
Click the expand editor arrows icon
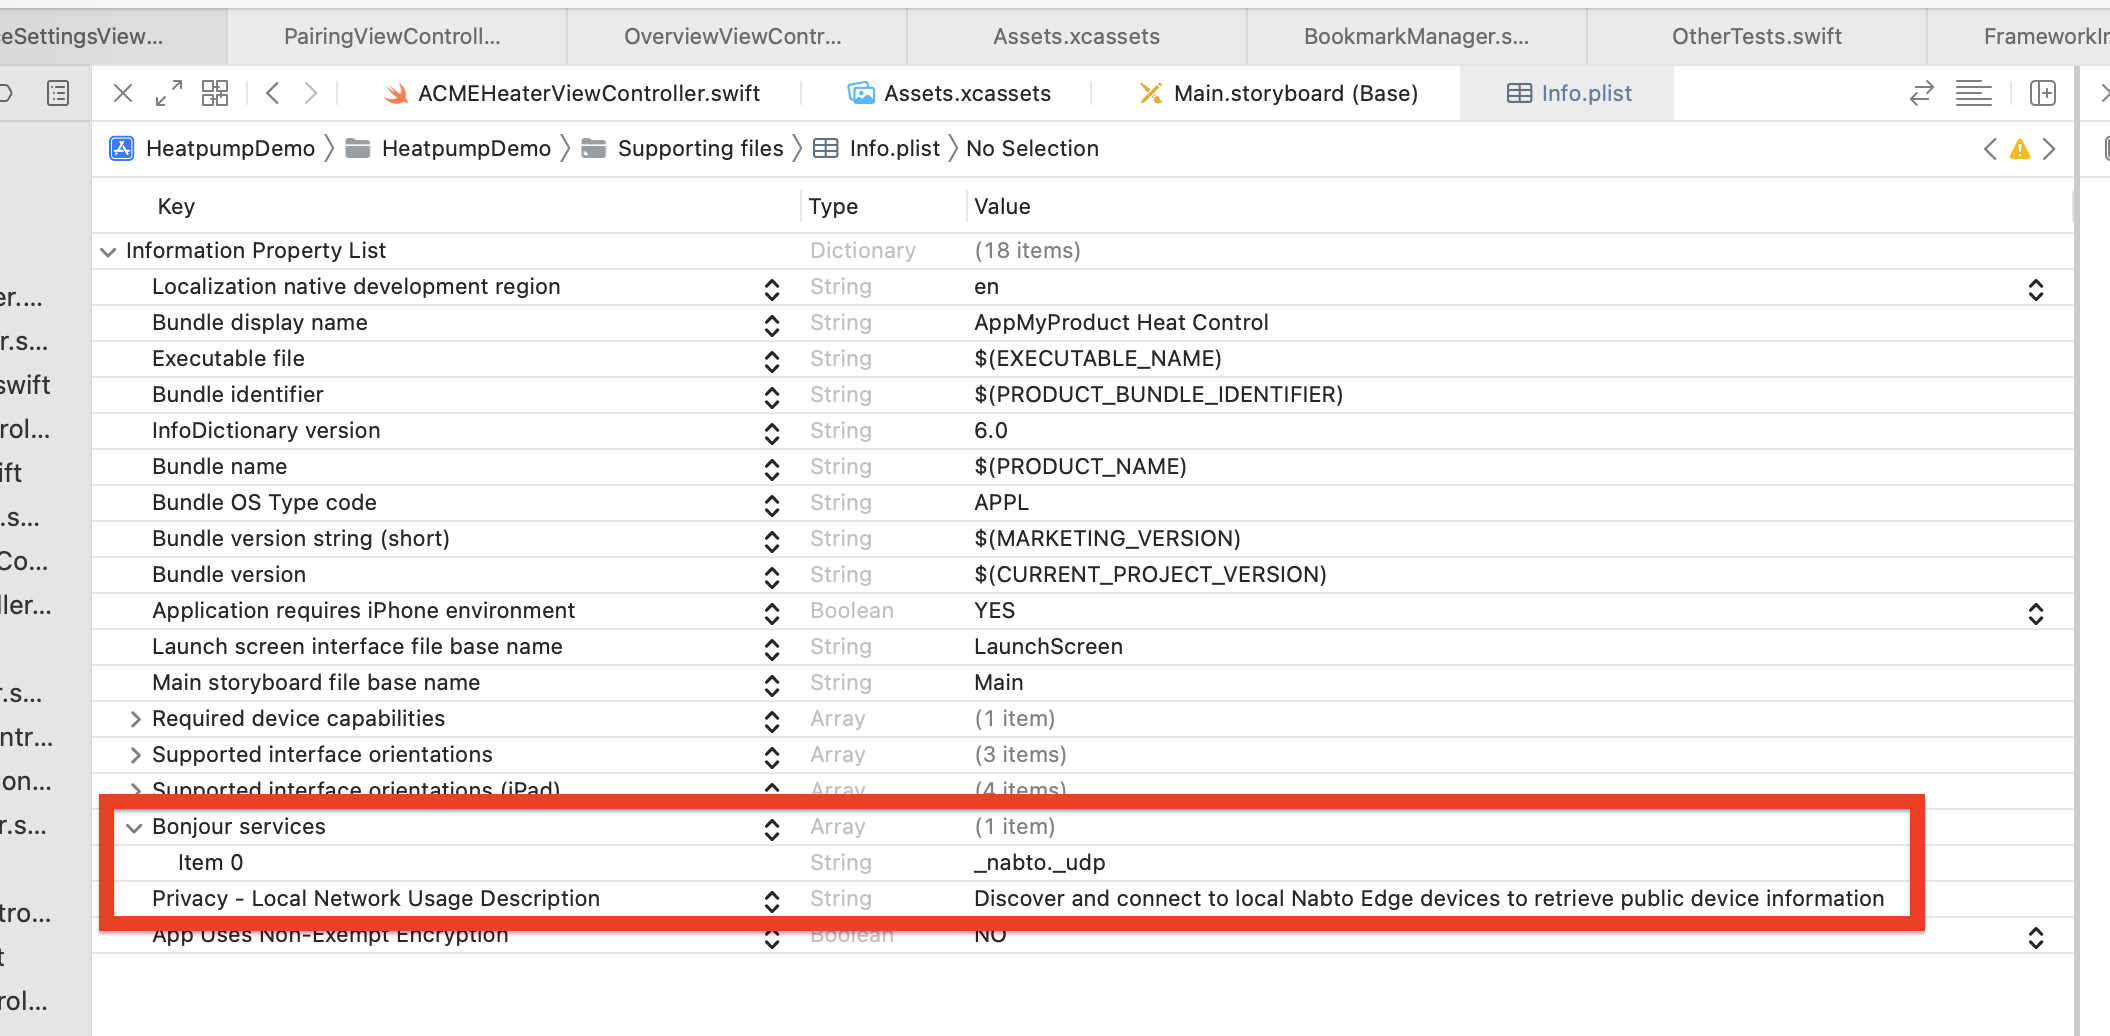pyautogui.click(x=169, y=94)
